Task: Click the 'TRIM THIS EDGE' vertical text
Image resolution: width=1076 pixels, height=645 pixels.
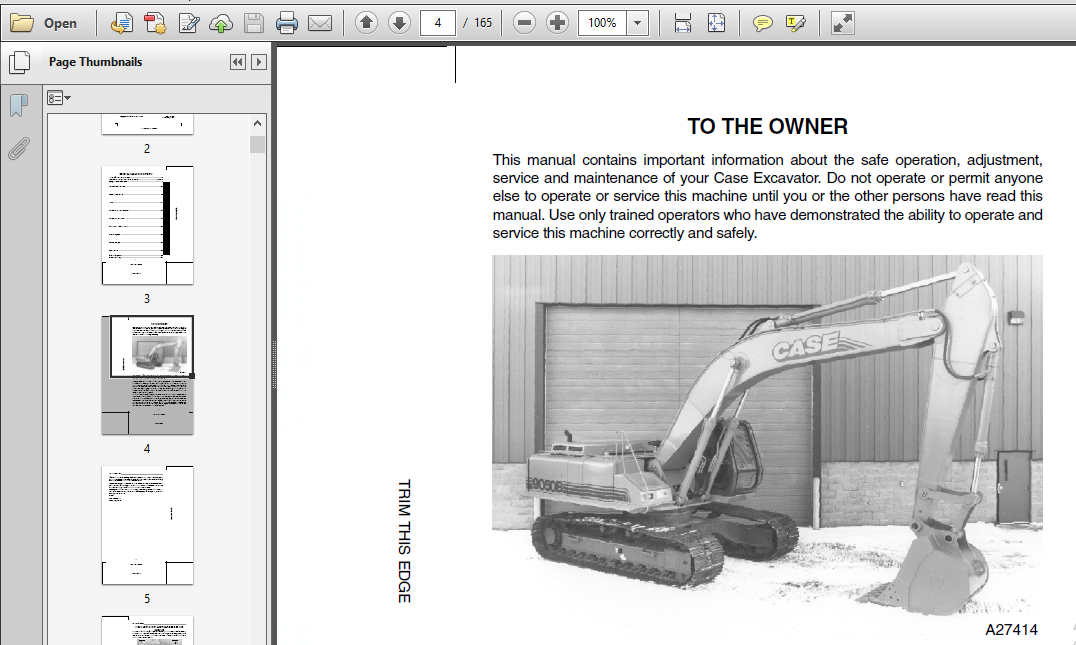Action: click(x=404, y=541)
